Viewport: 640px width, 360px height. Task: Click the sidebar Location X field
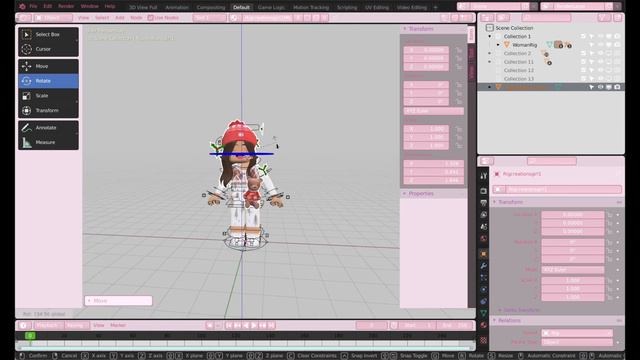point(426,50)
